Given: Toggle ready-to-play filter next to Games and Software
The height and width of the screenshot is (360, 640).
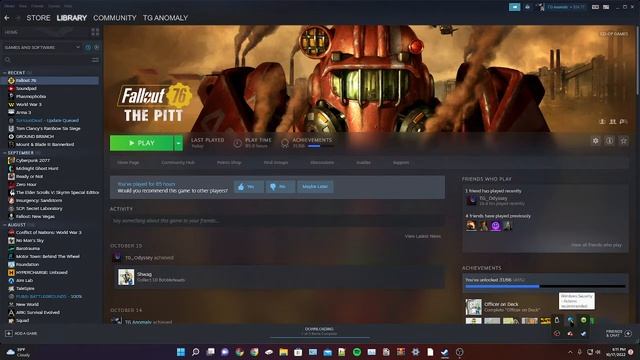Looking at the screenshot, I should tap(97, 47).
